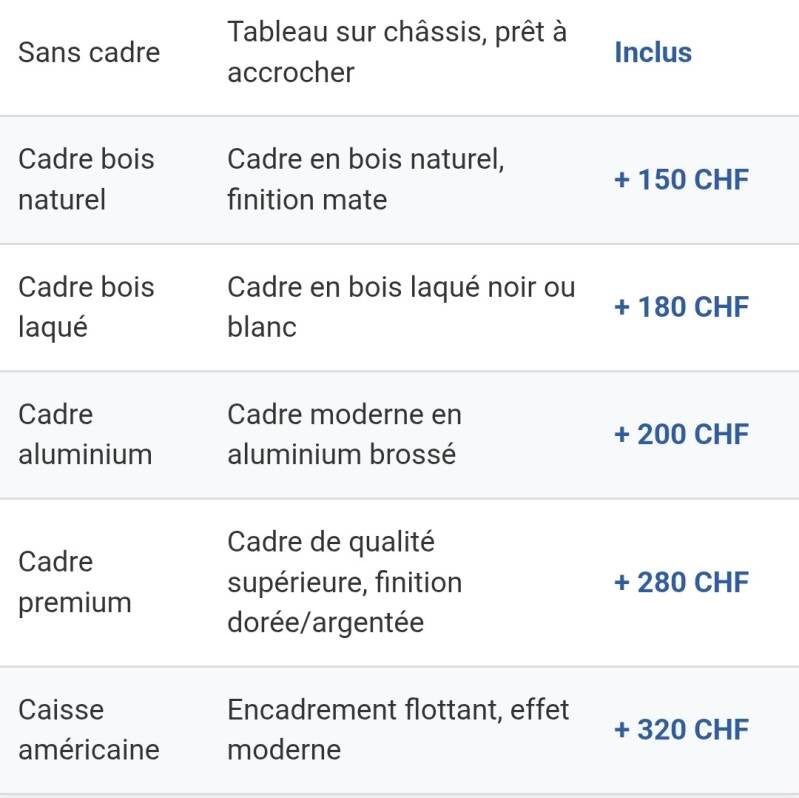Click the '+ 280 CHF' price
Viewport: 799px width, 798px height.
click(x=681, y=582)
